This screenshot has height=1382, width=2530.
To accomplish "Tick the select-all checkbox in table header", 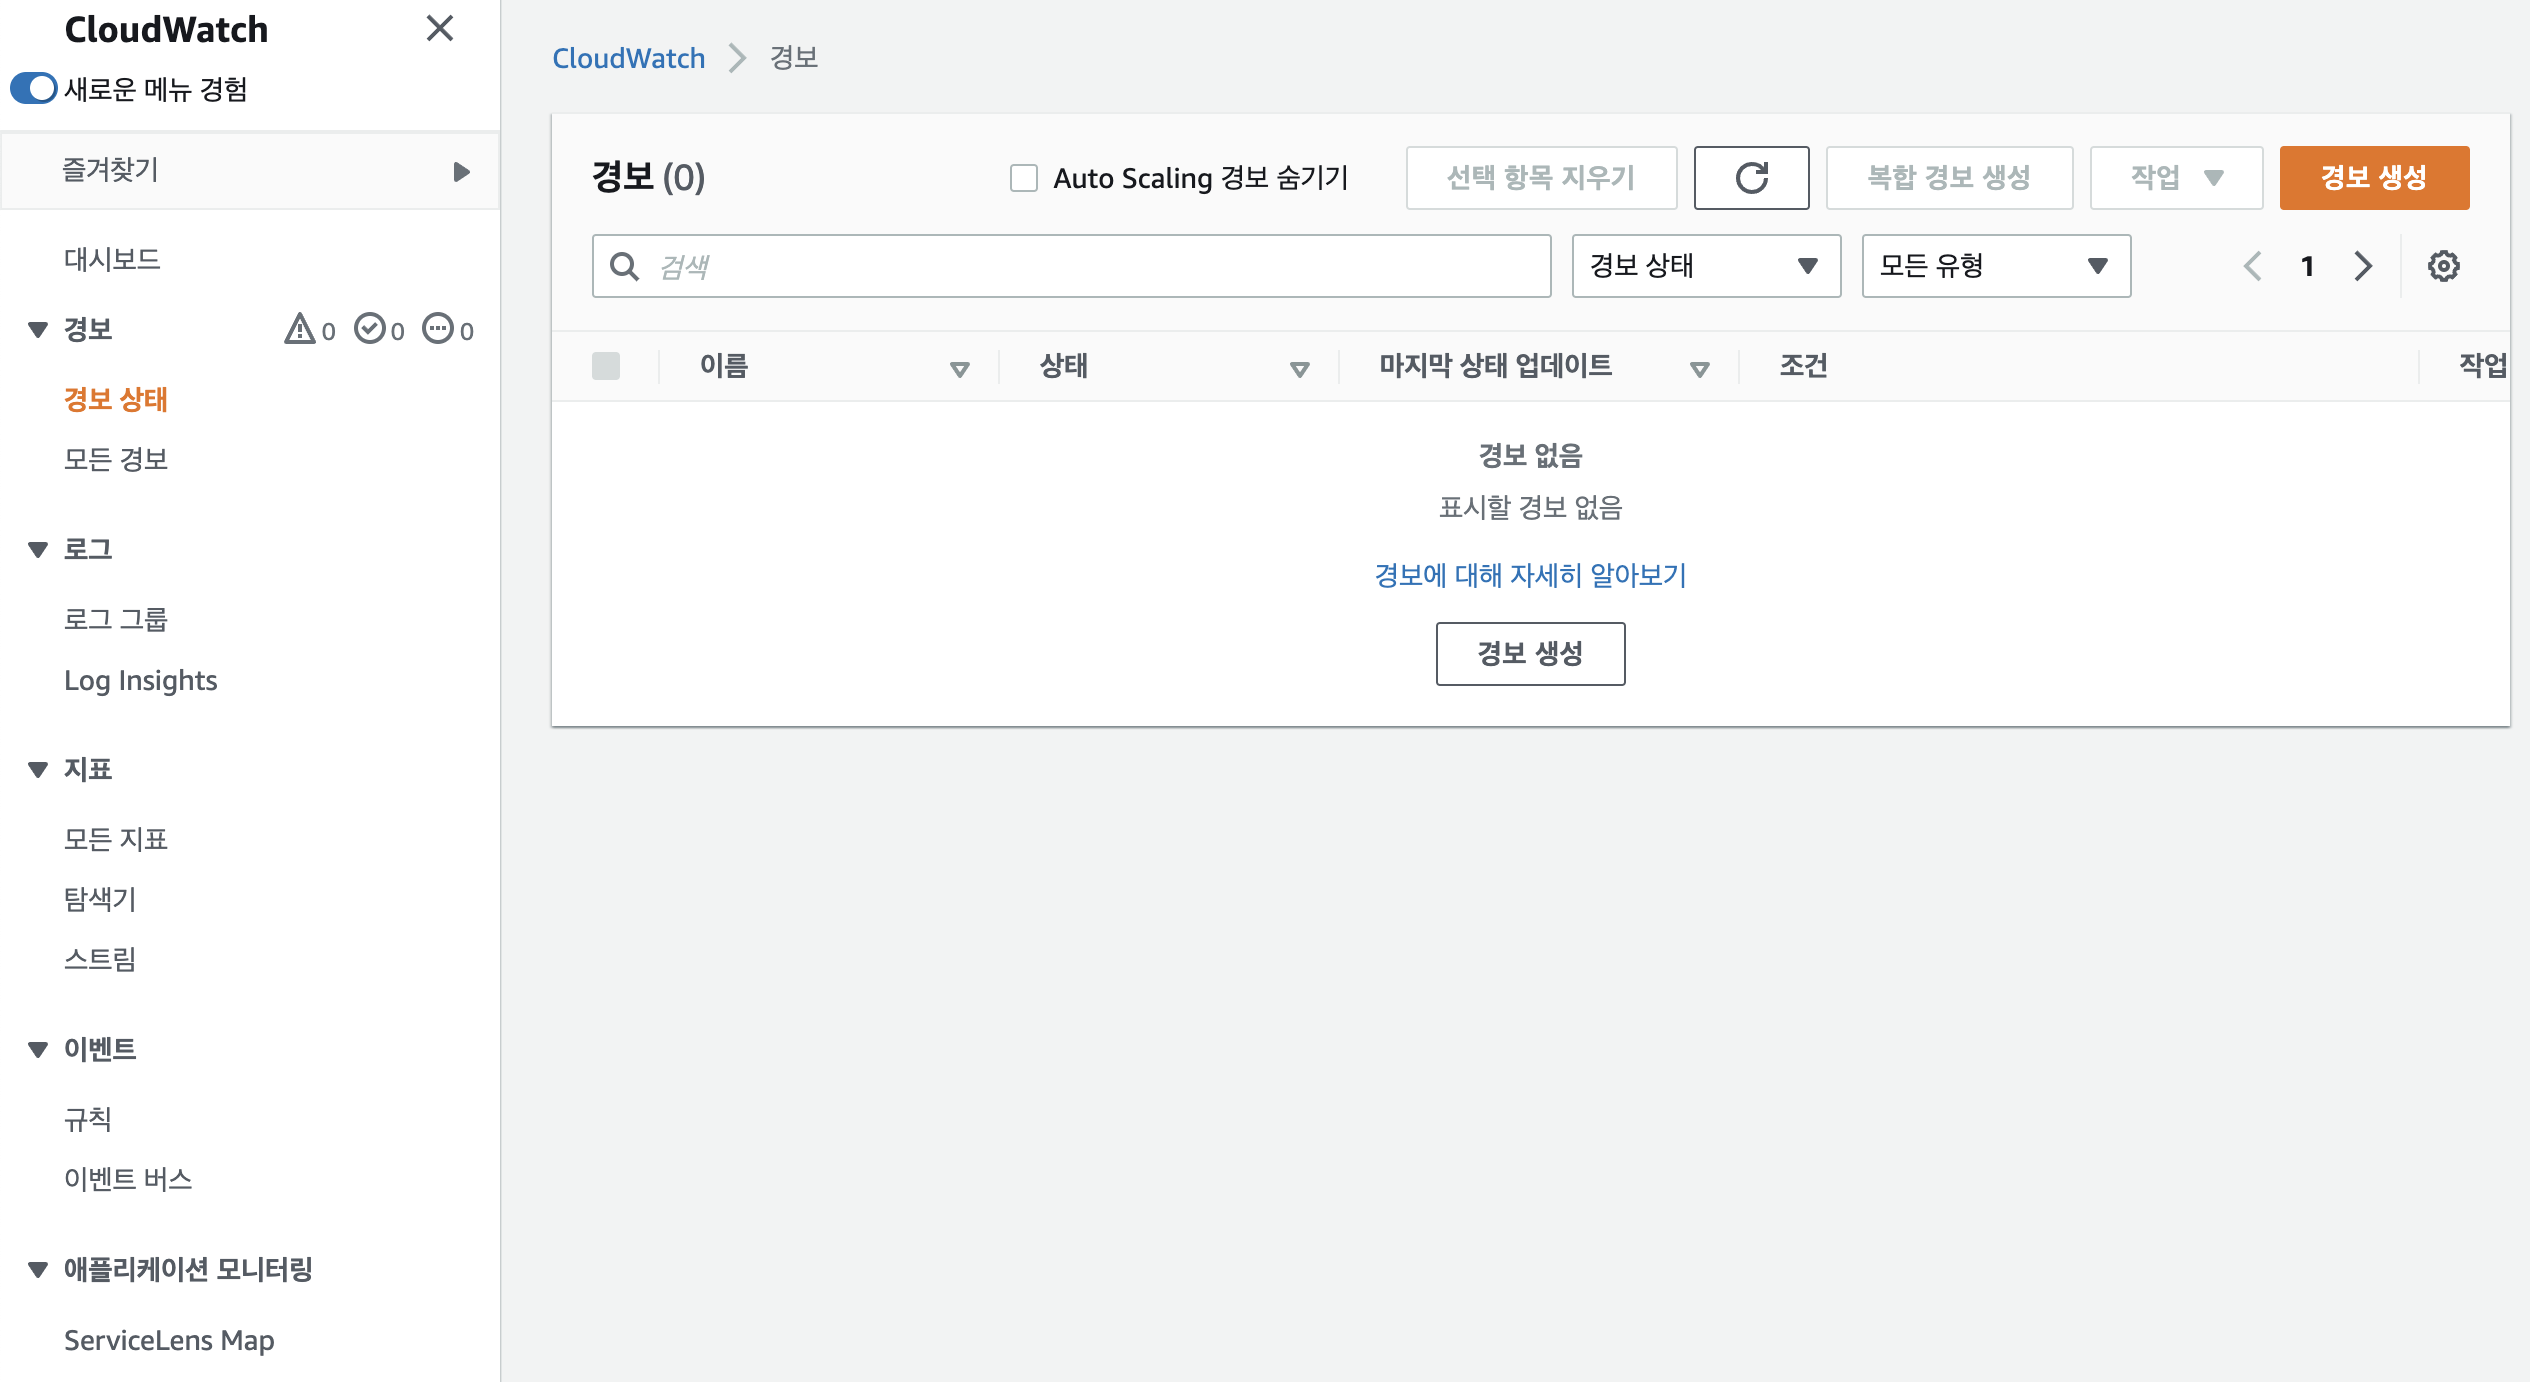I will [606, 366].
